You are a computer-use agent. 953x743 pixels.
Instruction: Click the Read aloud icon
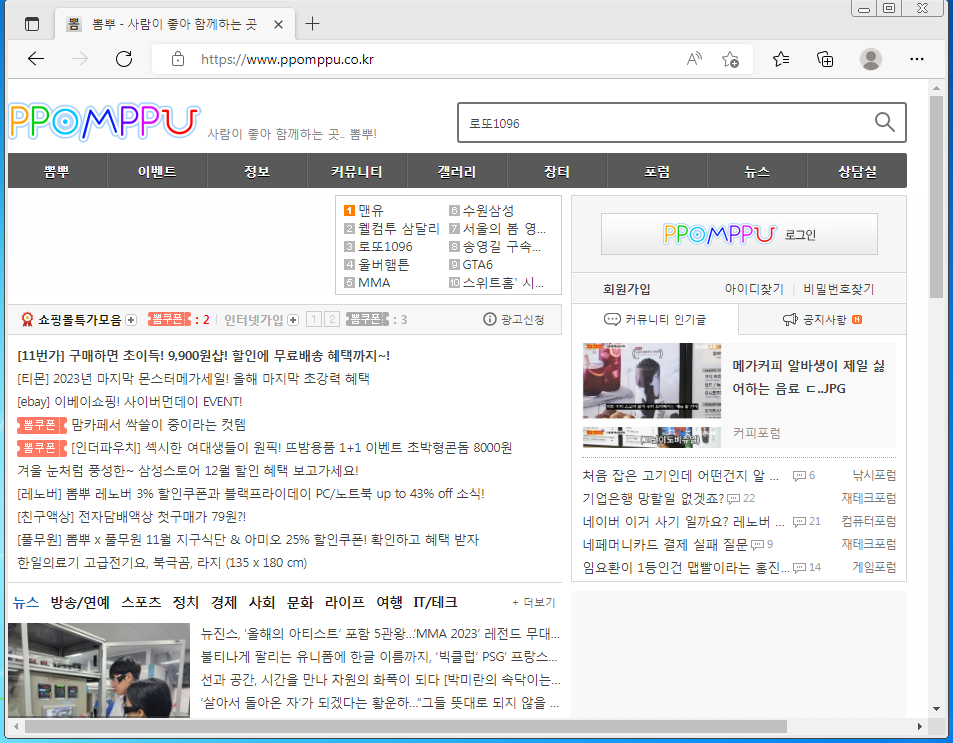[x=694, y=59]
